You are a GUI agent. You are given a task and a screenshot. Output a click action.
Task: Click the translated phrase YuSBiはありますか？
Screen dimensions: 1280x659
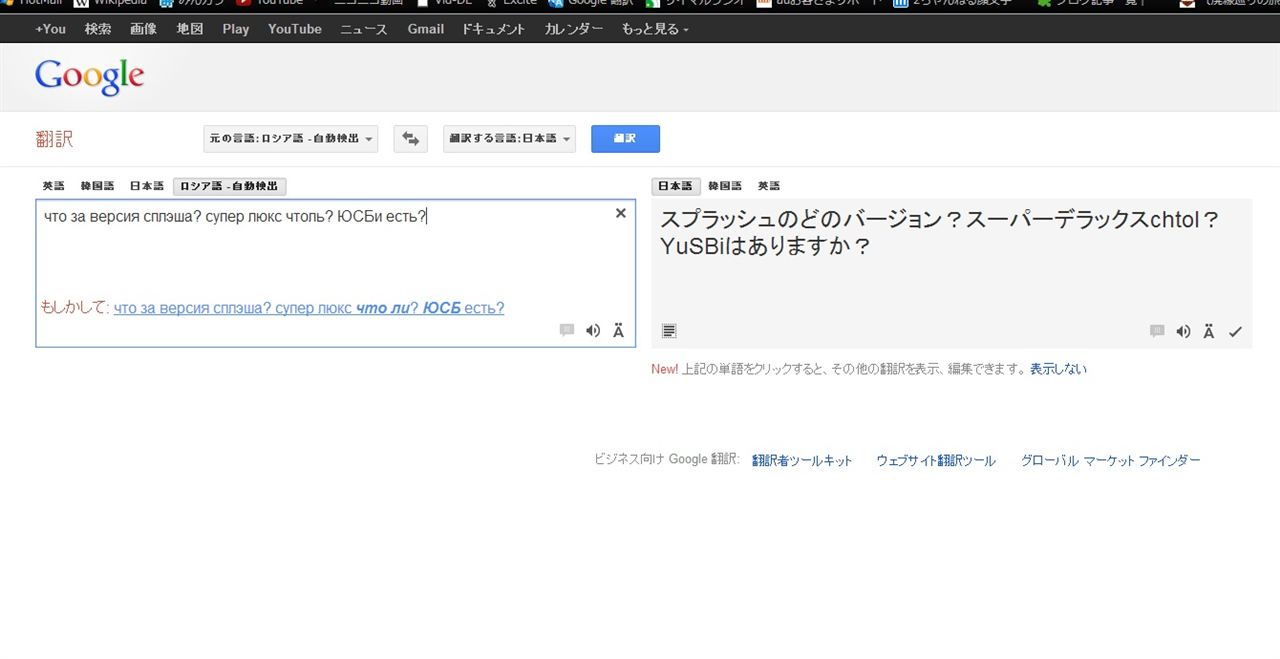(x=765, y=246)
